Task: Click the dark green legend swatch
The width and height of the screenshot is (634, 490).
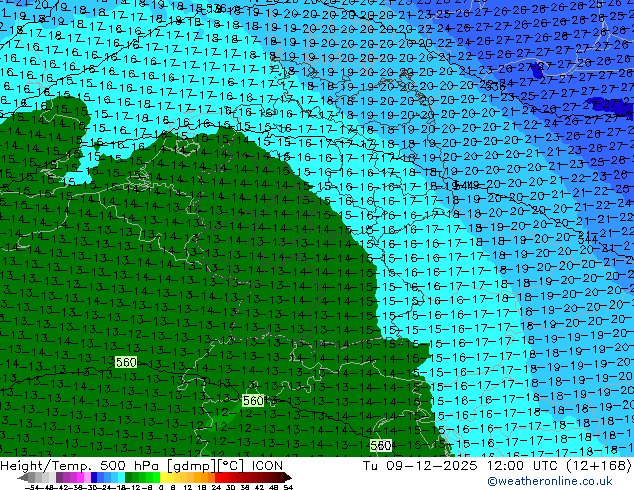Action: tap(129, 477)
